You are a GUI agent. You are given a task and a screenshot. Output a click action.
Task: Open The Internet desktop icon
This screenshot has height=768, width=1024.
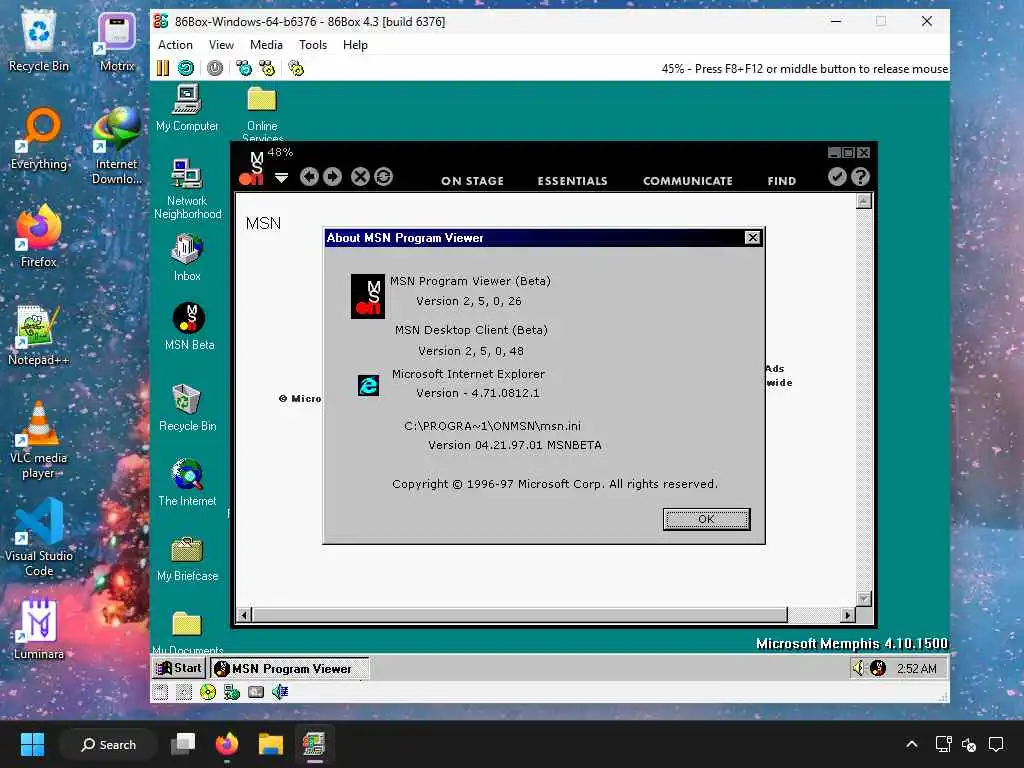coord(187,483)
